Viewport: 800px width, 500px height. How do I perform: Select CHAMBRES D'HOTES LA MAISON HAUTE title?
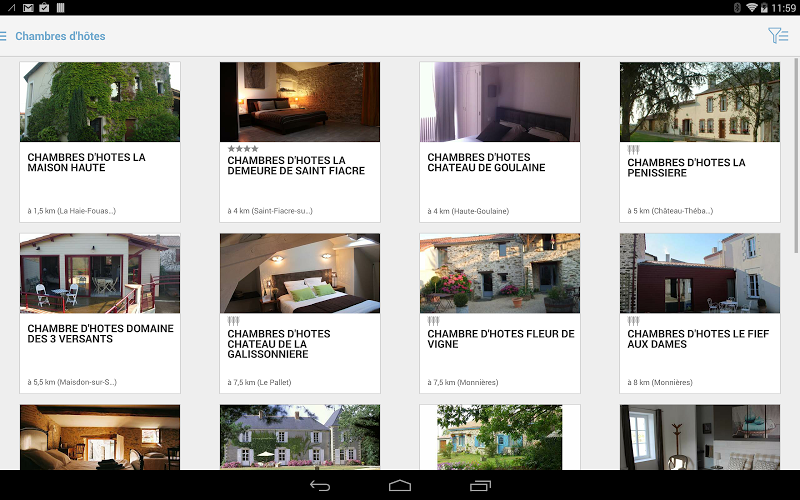[x=87, y=162]
